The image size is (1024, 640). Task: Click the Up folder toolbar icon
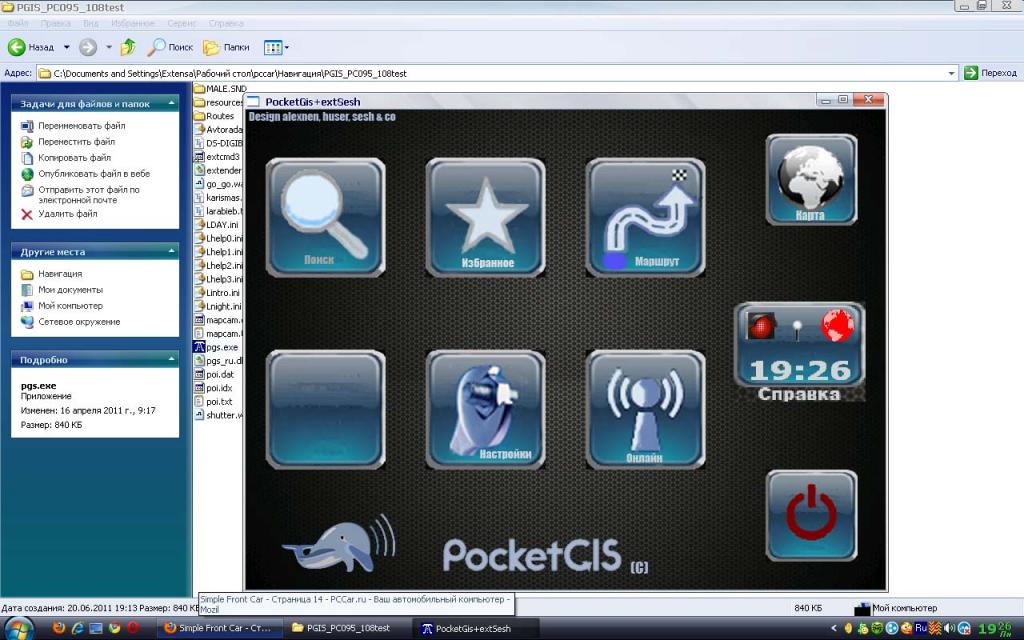coord(128,47)
